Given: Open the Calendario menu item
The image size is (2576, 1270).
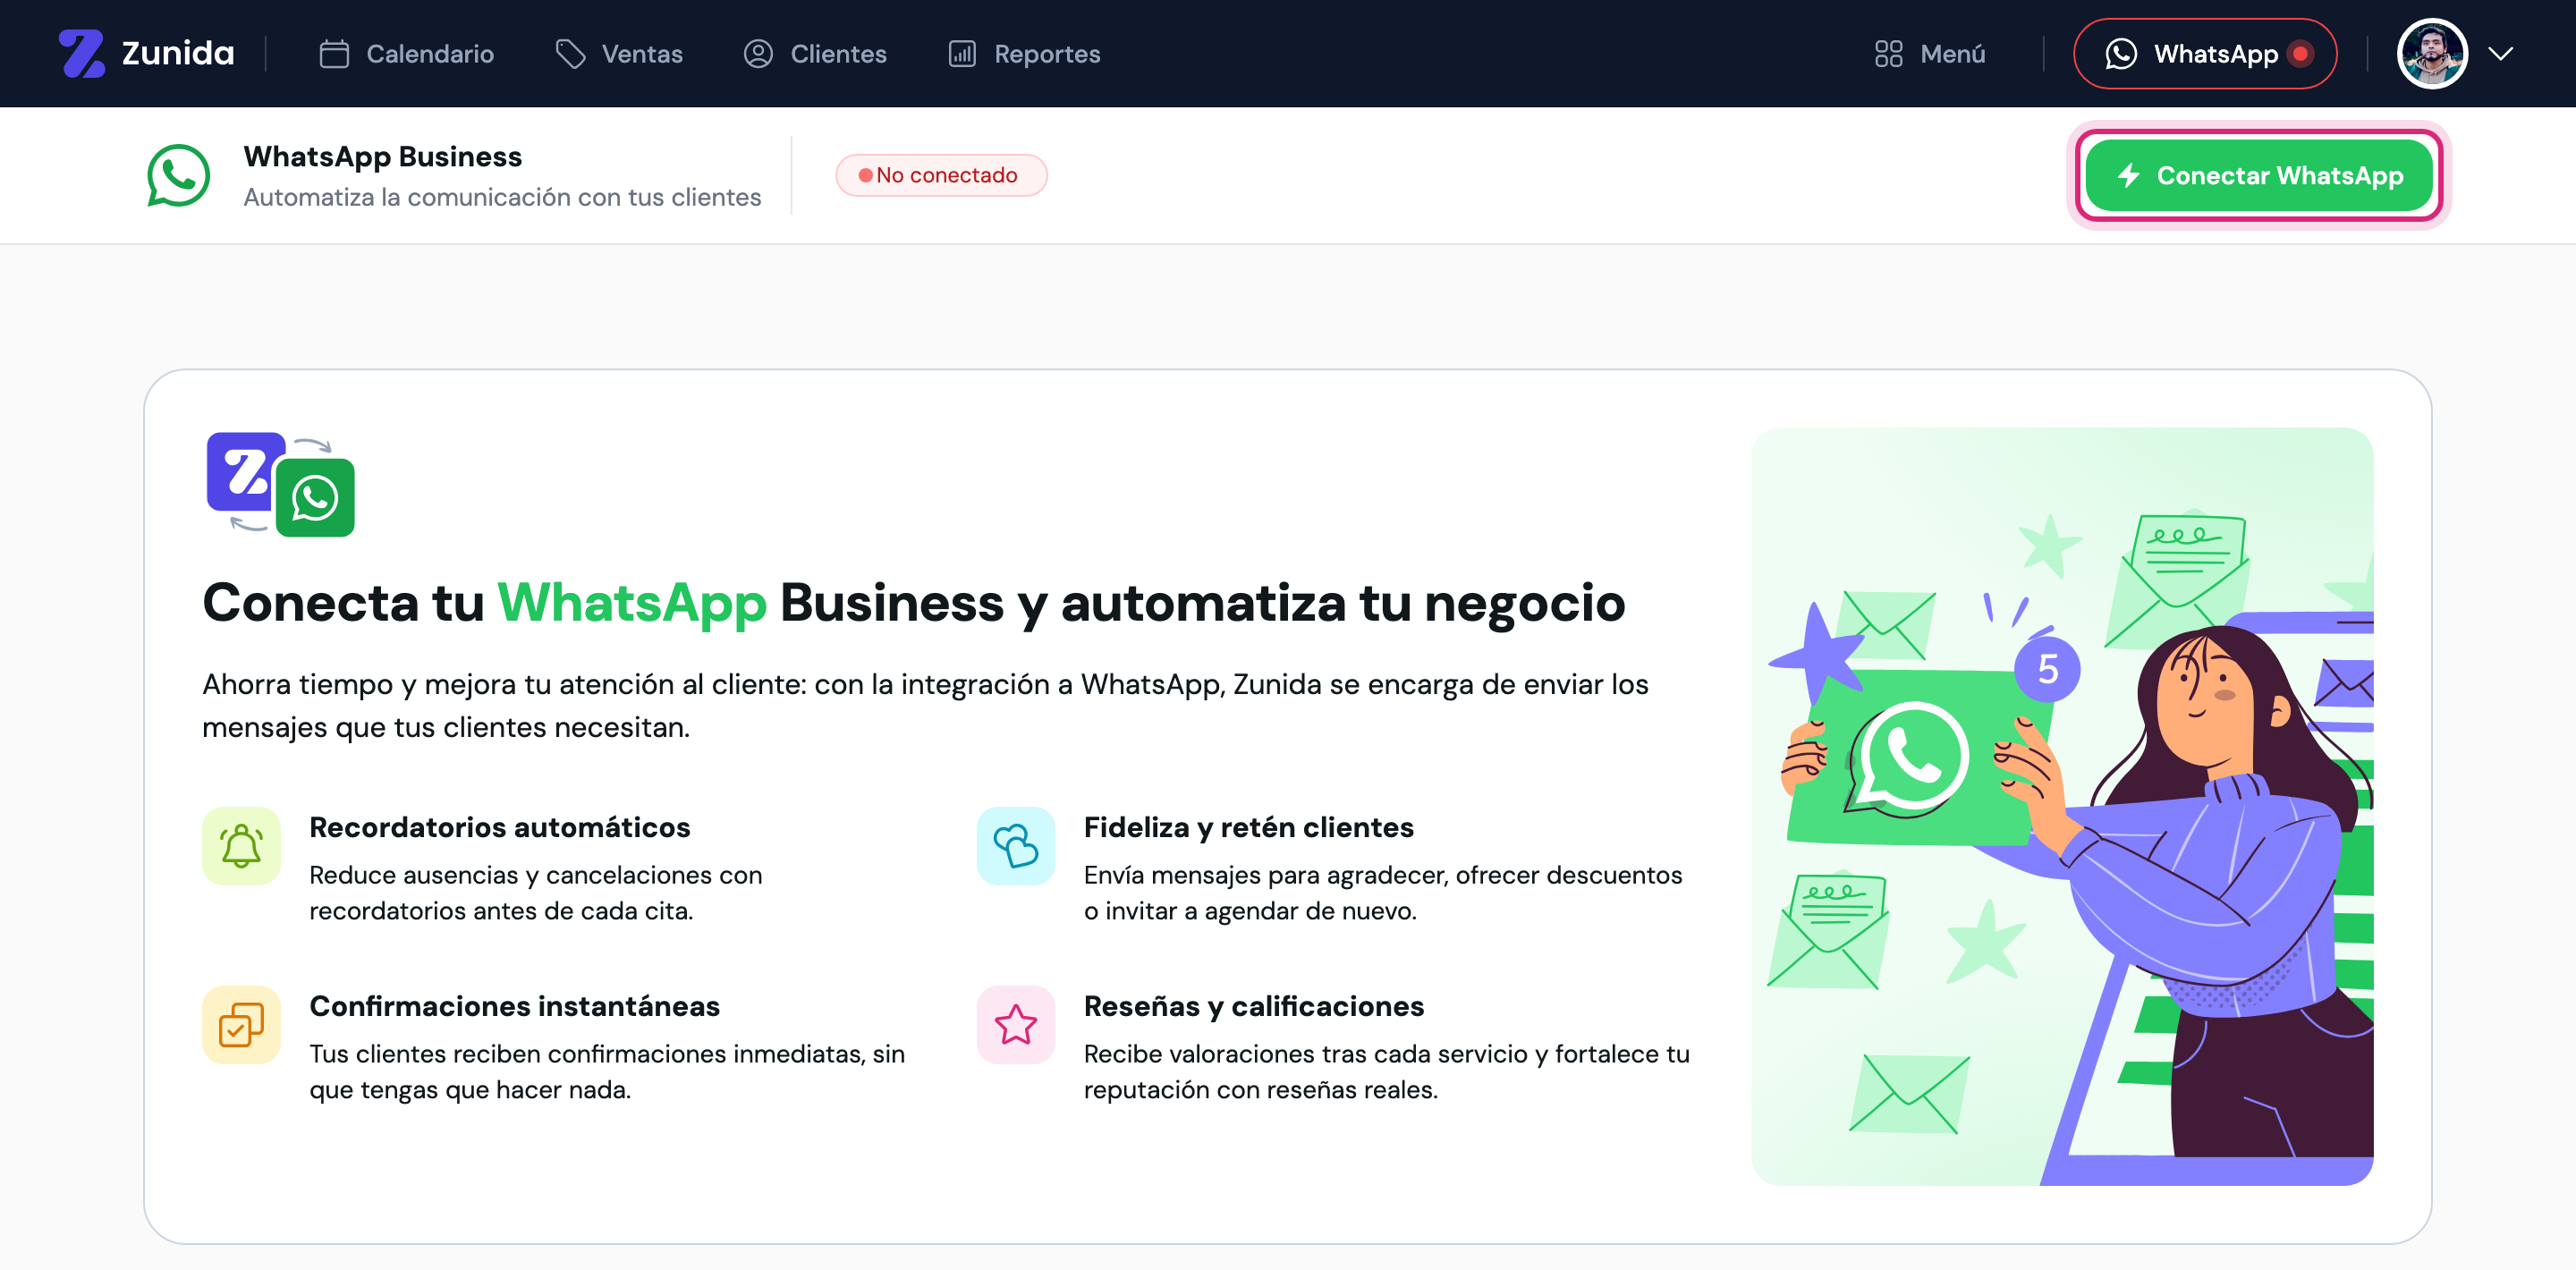Looking at the screenshot, I should coord(406,54).
